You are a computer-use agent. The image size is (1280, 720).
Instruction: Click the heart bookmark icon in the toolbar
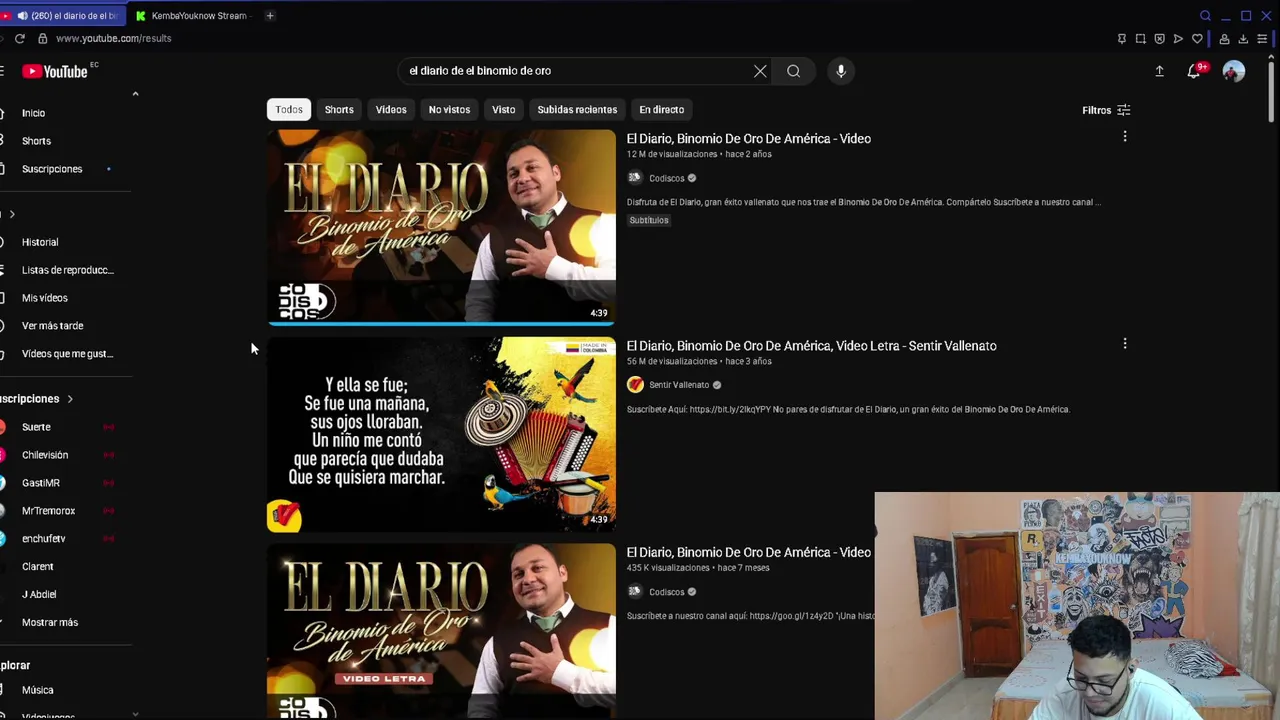tap(1197, 39)
